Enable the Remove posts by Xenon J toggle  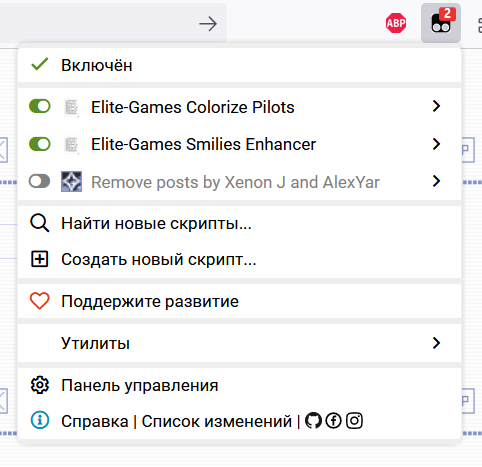40,182
